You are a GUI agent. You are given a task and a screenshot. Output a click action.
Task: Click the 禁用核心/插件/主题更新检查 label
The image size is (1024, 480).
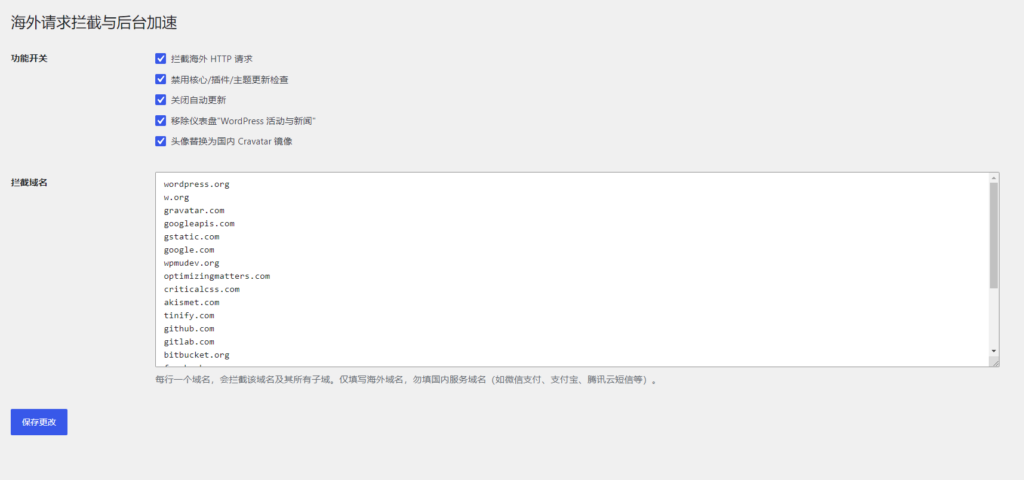230,80
